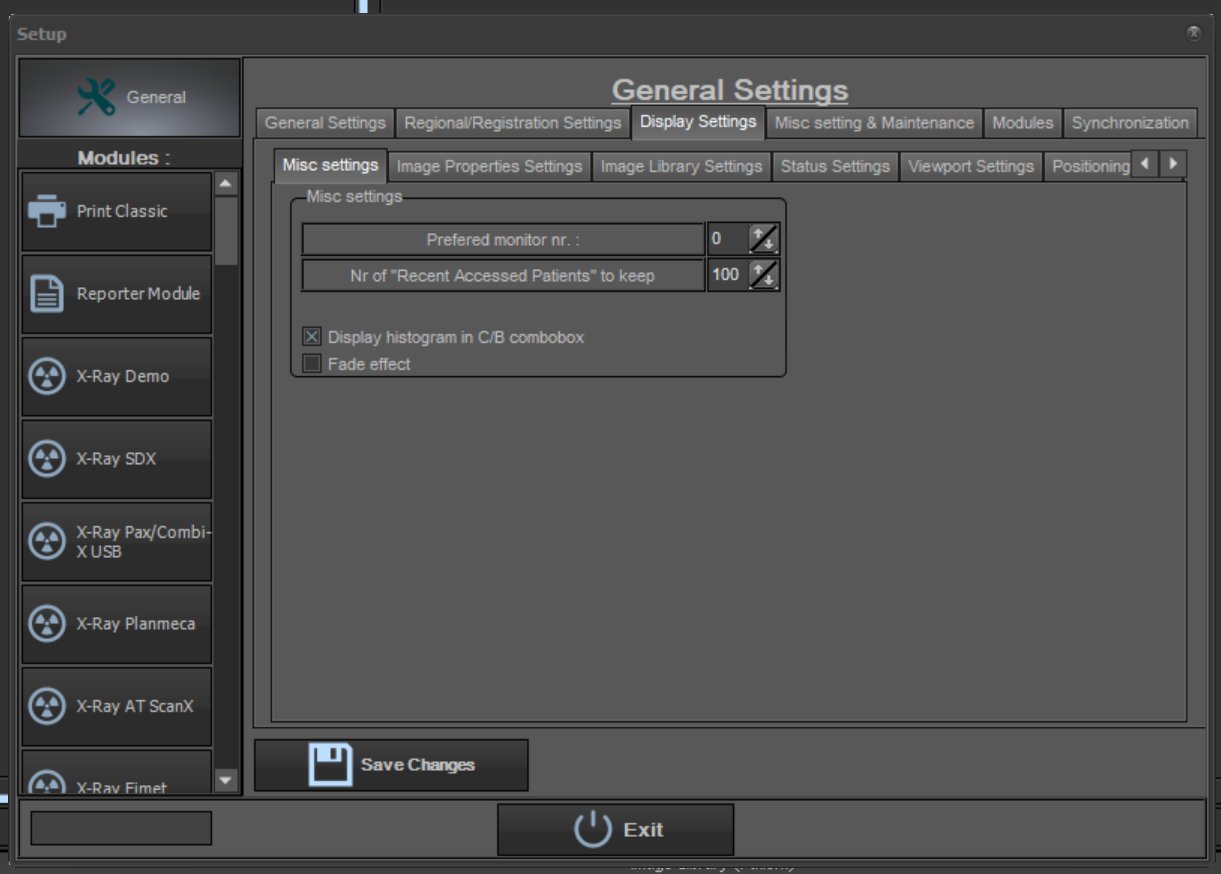Open the Print Classic module
The image size is (1221, 874).
pos(115,210)
